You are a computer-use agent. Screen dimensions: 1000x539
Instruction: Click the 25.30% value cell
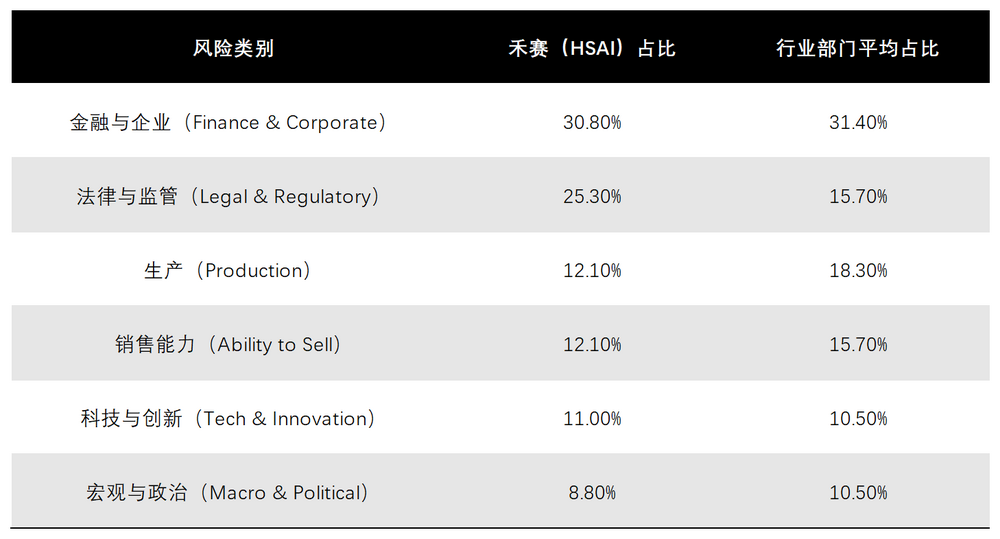(x=592, y=197)
